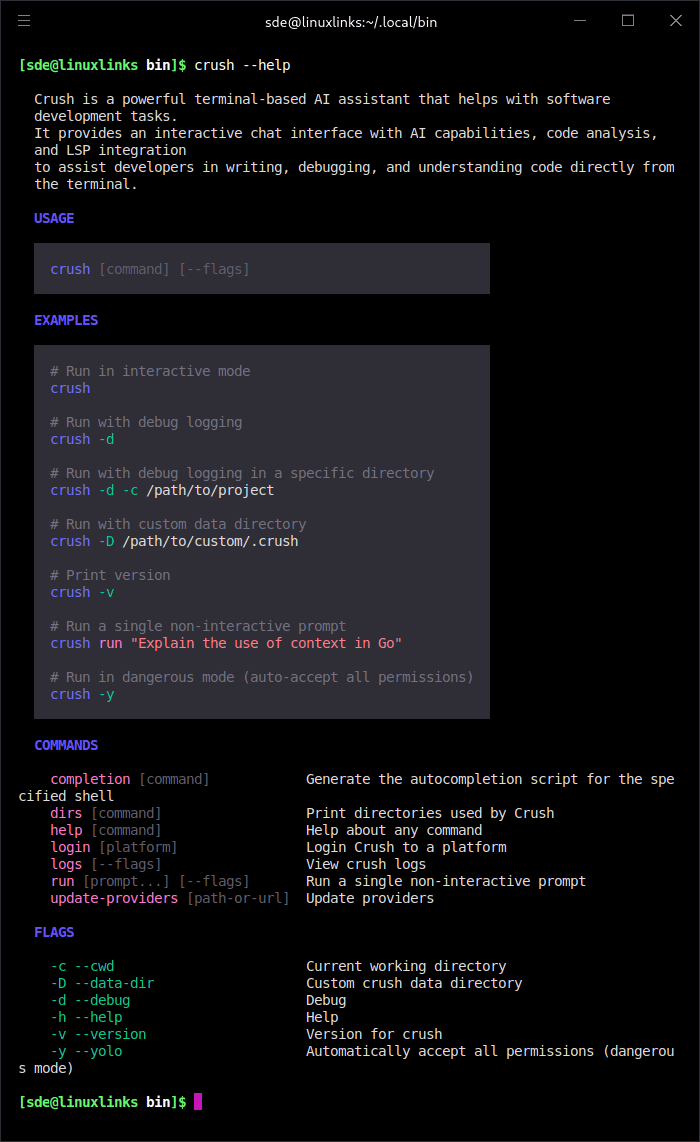
Task: Click the 'crush [command] [--flags]' usage line
Action: point(150,269)
